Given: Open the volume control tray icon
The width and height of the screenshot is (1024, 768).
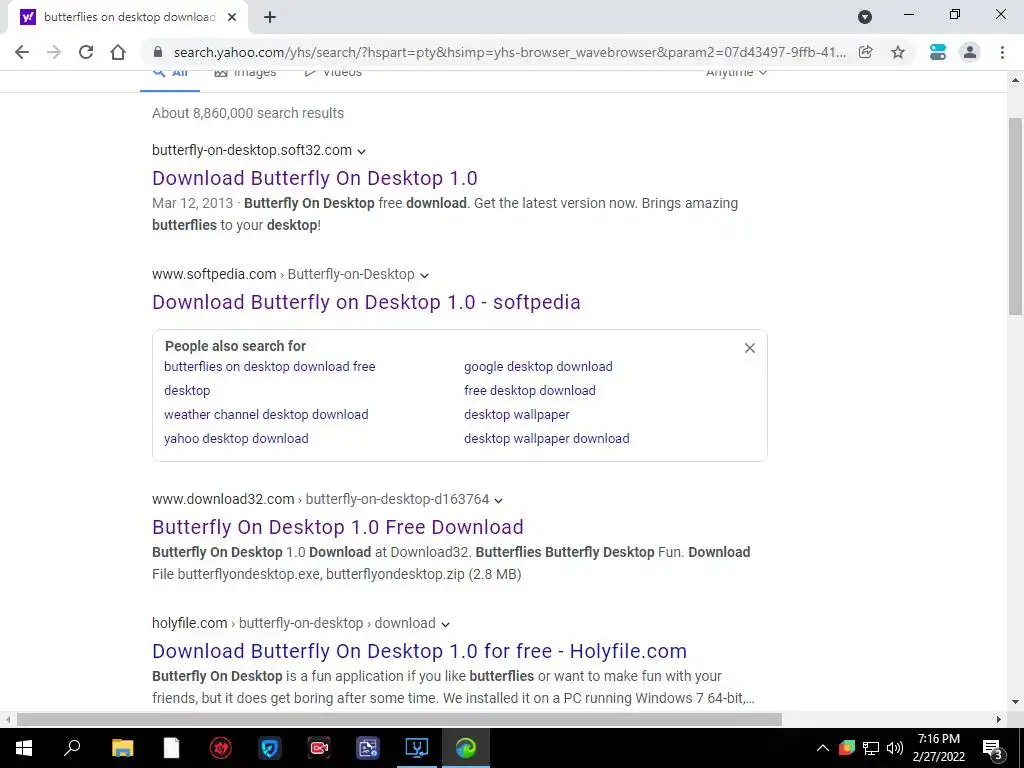Looking at the screenshot, I should [895, 748].
